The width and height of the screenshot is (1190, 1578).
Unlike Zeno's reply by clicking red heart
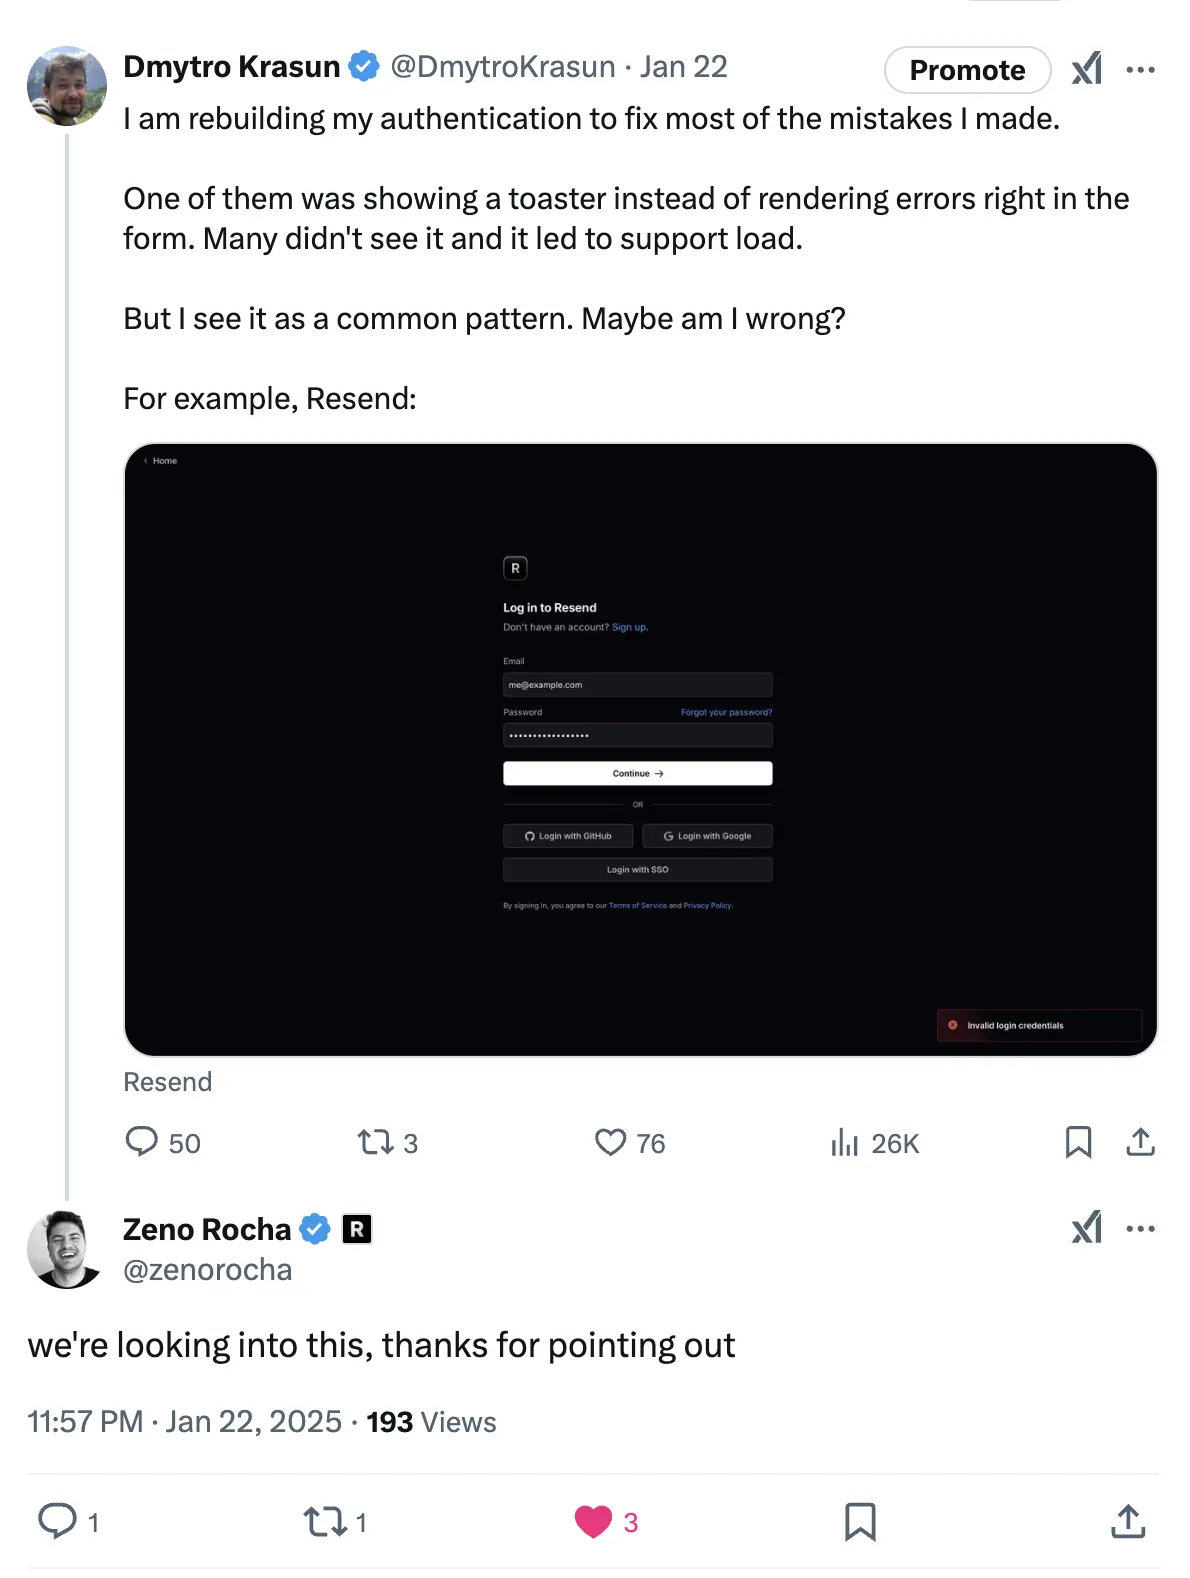(593, 1521)
